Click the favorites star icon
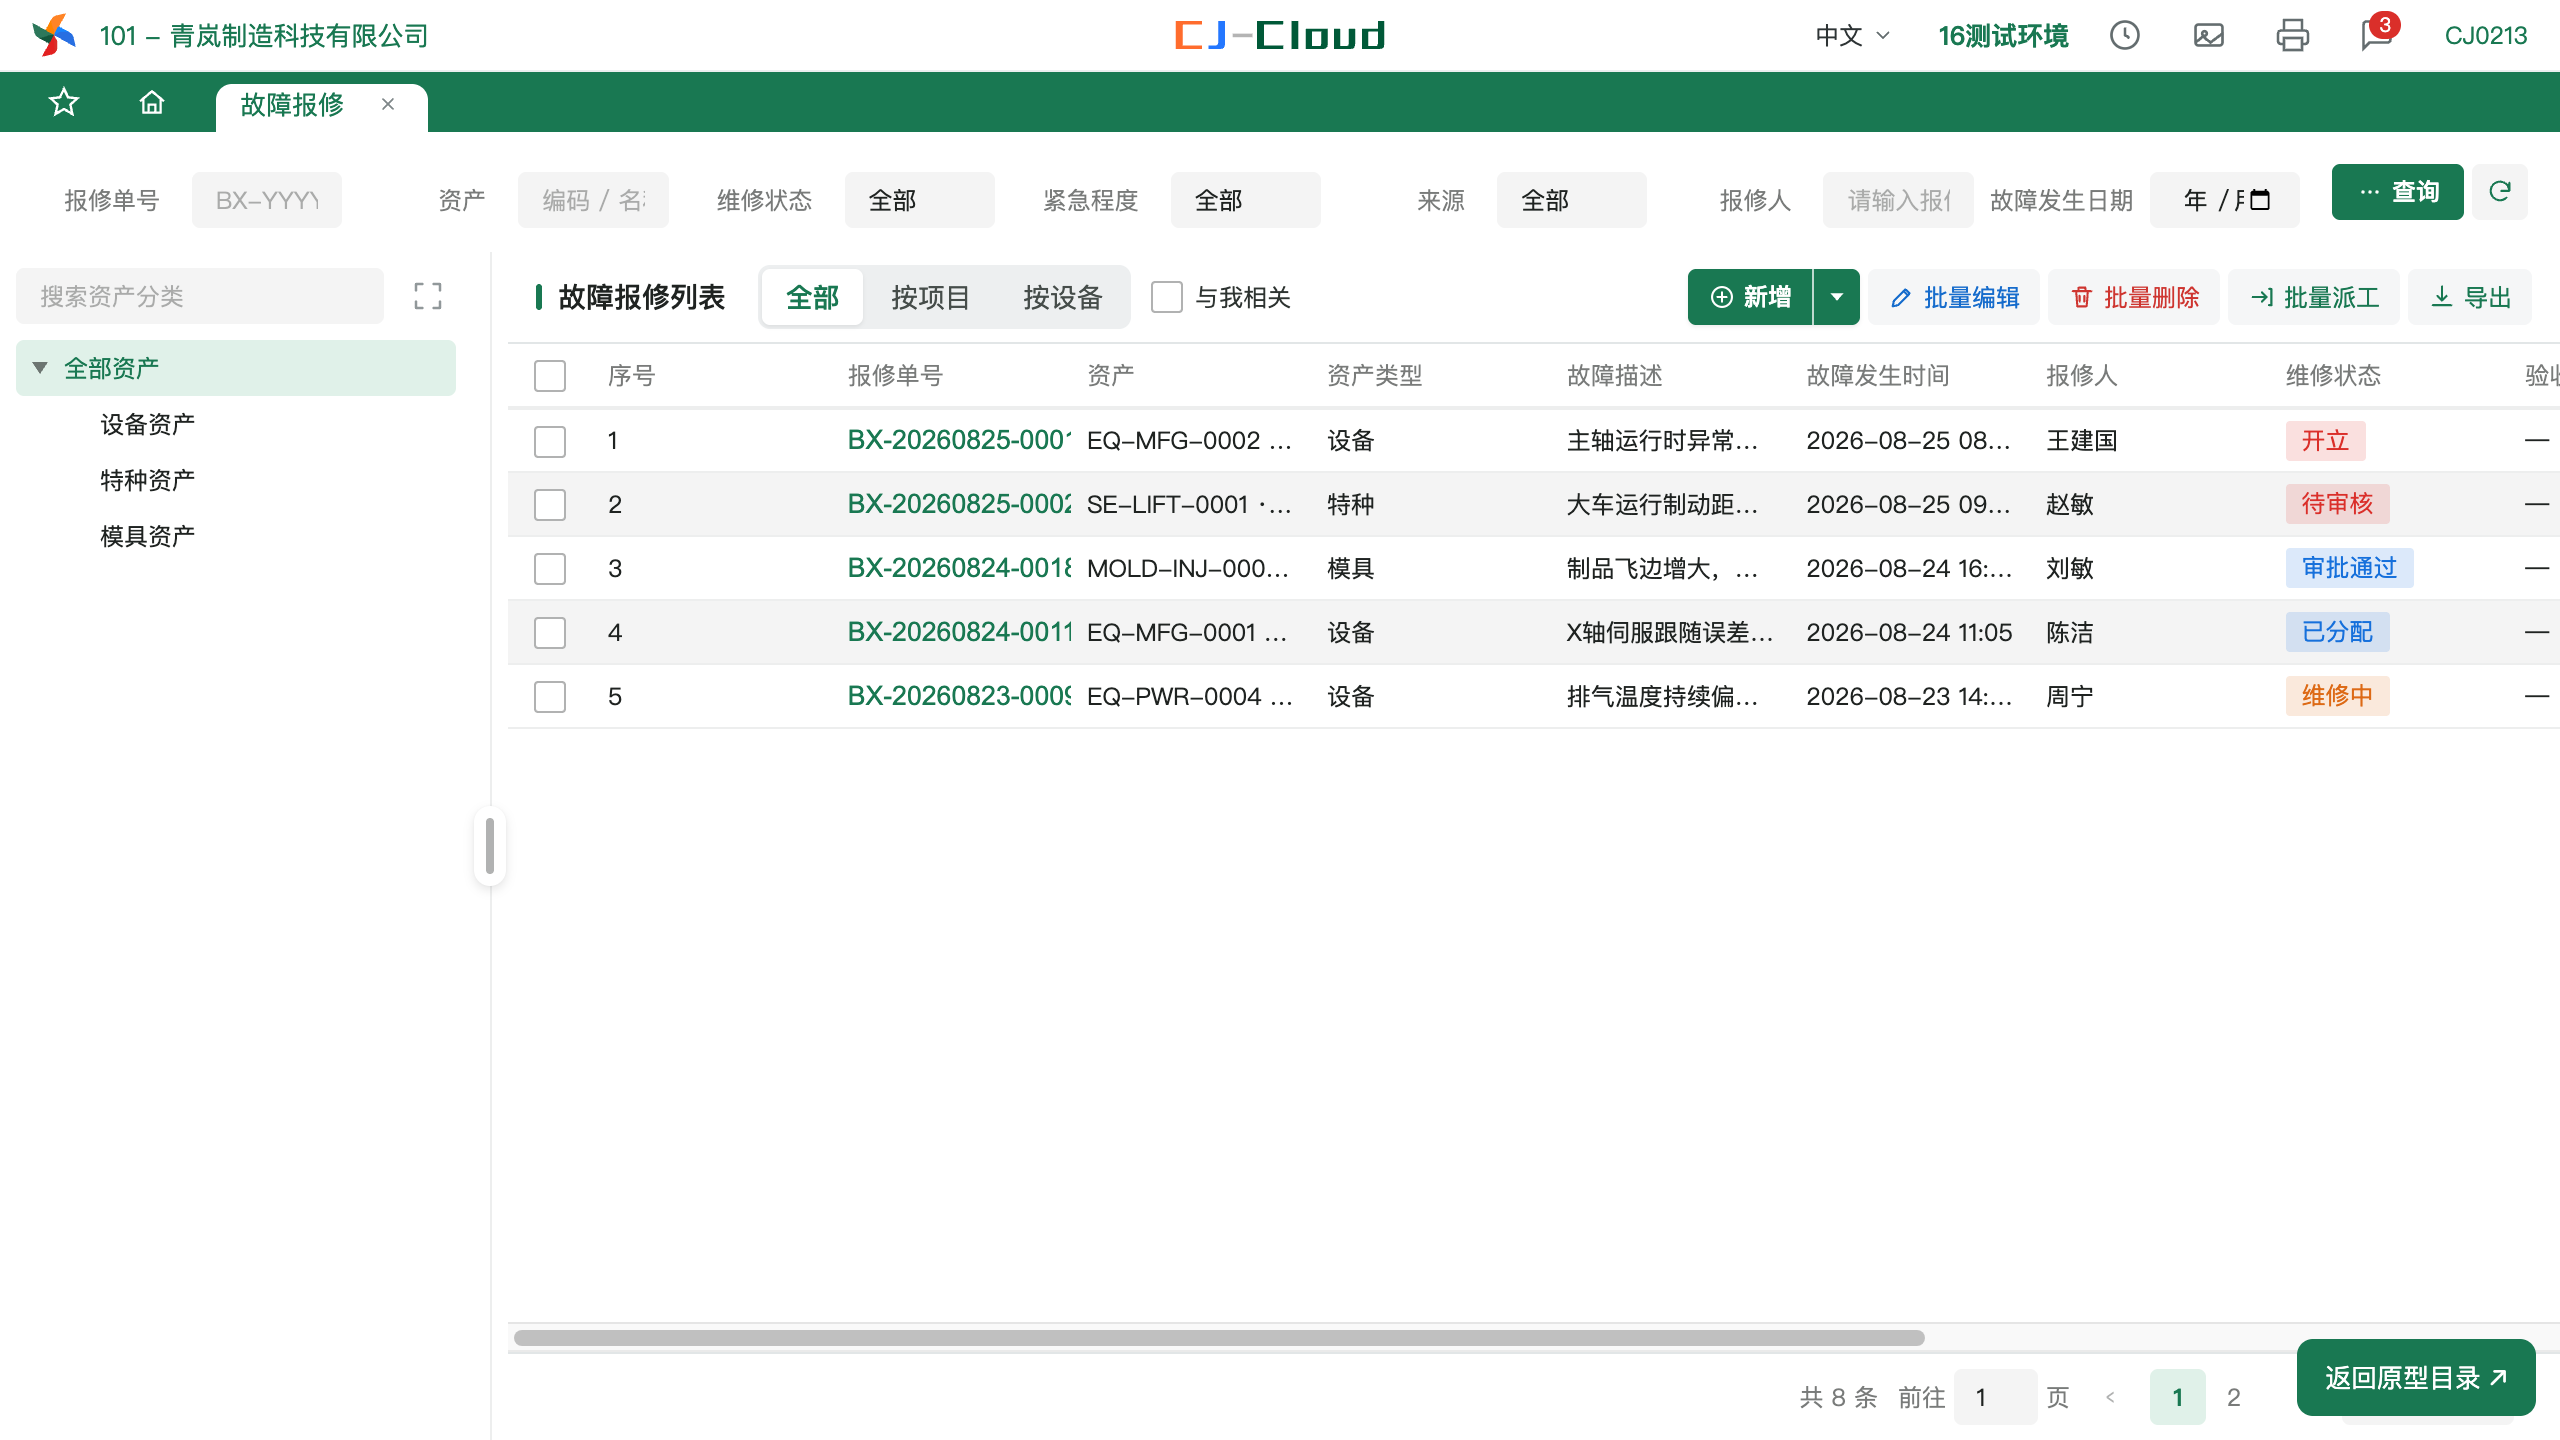Screen dimensions: 2560x1440 click(x=64, y=102)
